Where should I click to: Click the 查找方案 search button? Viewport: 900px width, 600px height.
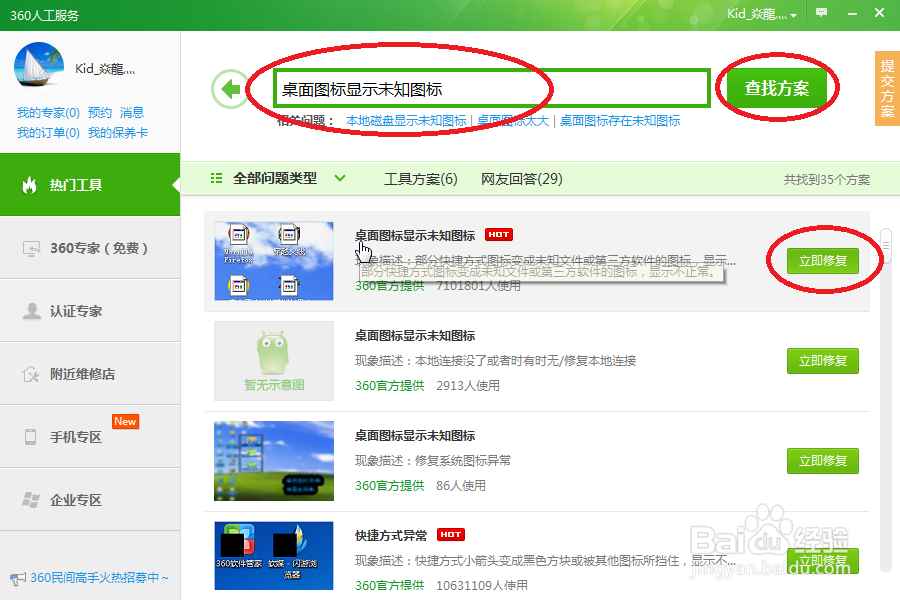pyautogui.click(x=777, y=88)
